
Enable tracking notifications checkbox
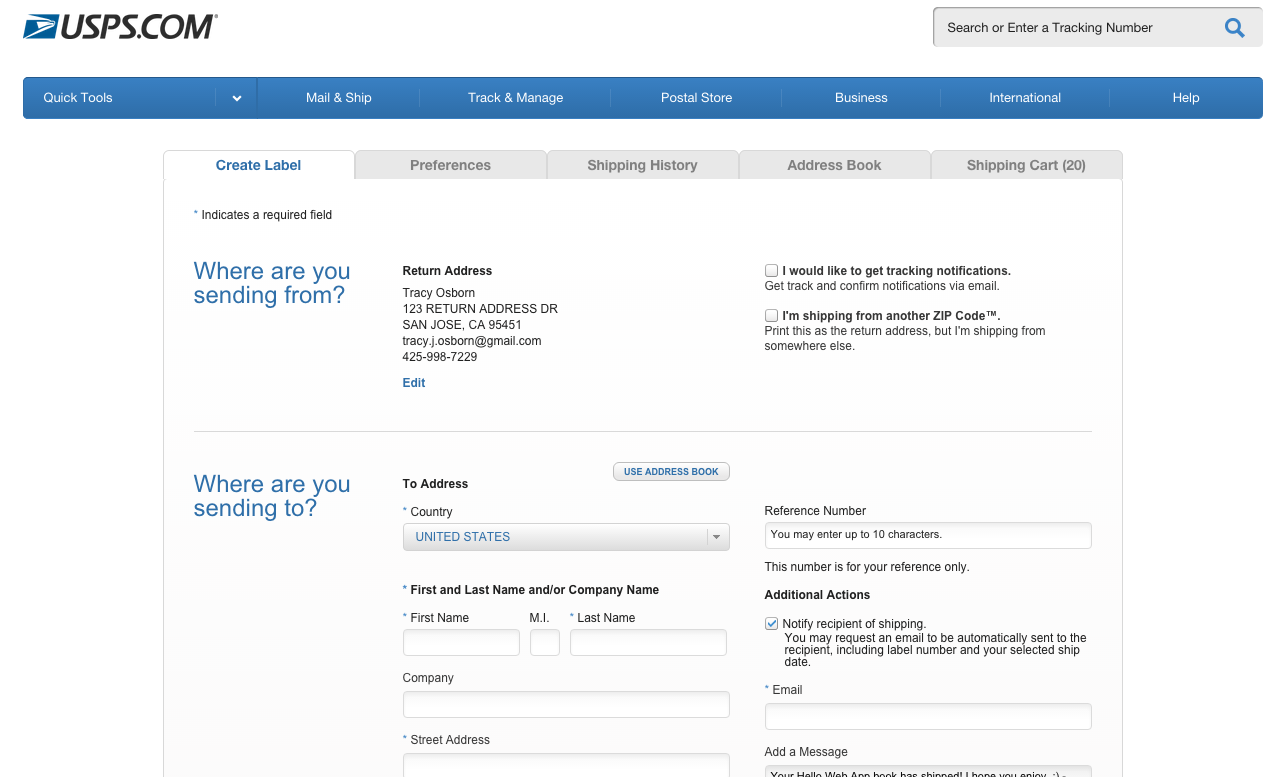(x=771, y=271)
